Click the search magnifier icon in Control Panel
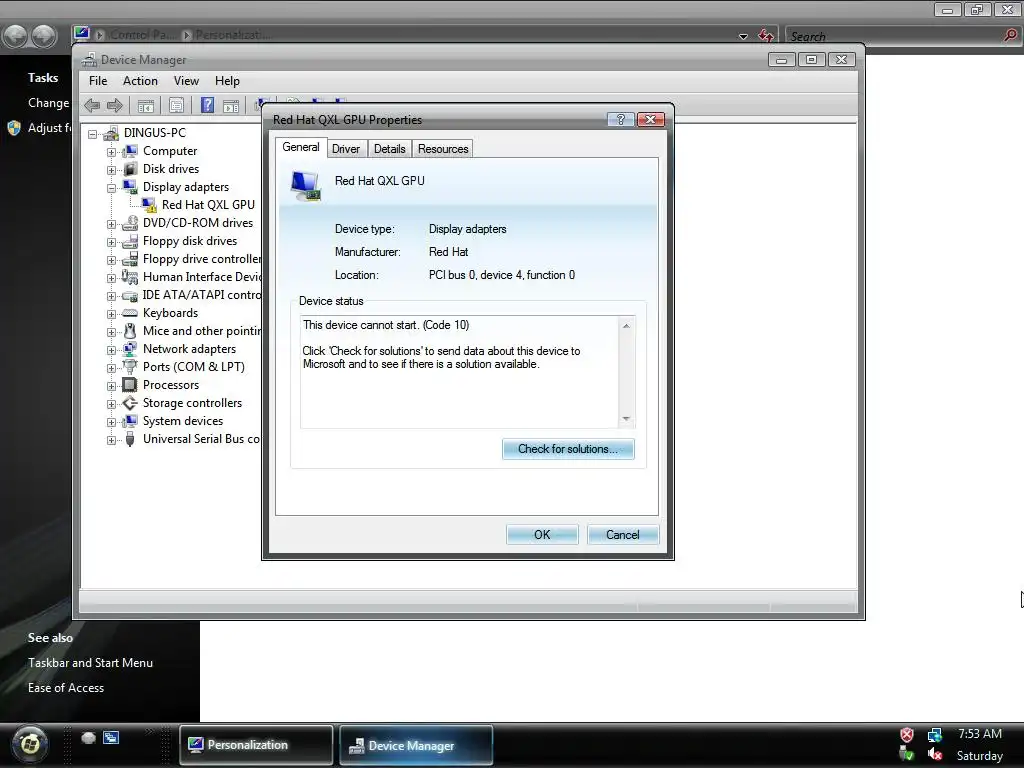 tap(1010, 35)
